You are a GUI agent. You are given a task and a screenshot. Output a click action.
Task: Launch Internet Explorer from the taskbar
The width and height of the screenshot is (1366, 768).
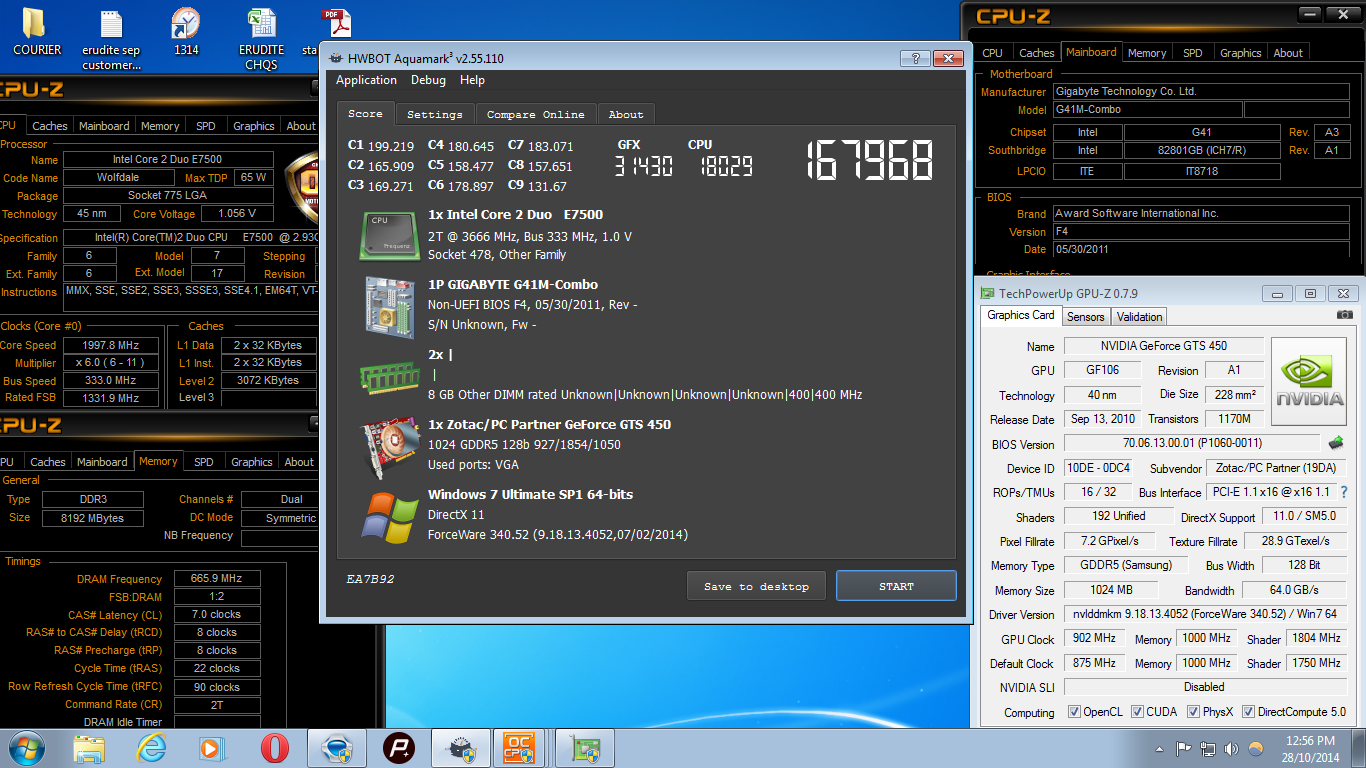(151, 748)
